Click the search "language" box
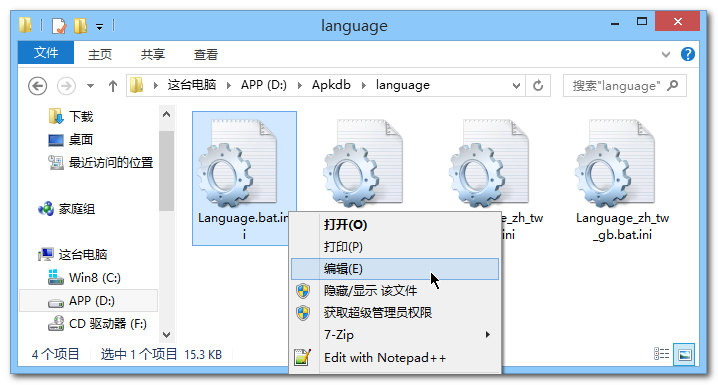The image size is (718, 385). pyautogui.click(x=625, y=86)
